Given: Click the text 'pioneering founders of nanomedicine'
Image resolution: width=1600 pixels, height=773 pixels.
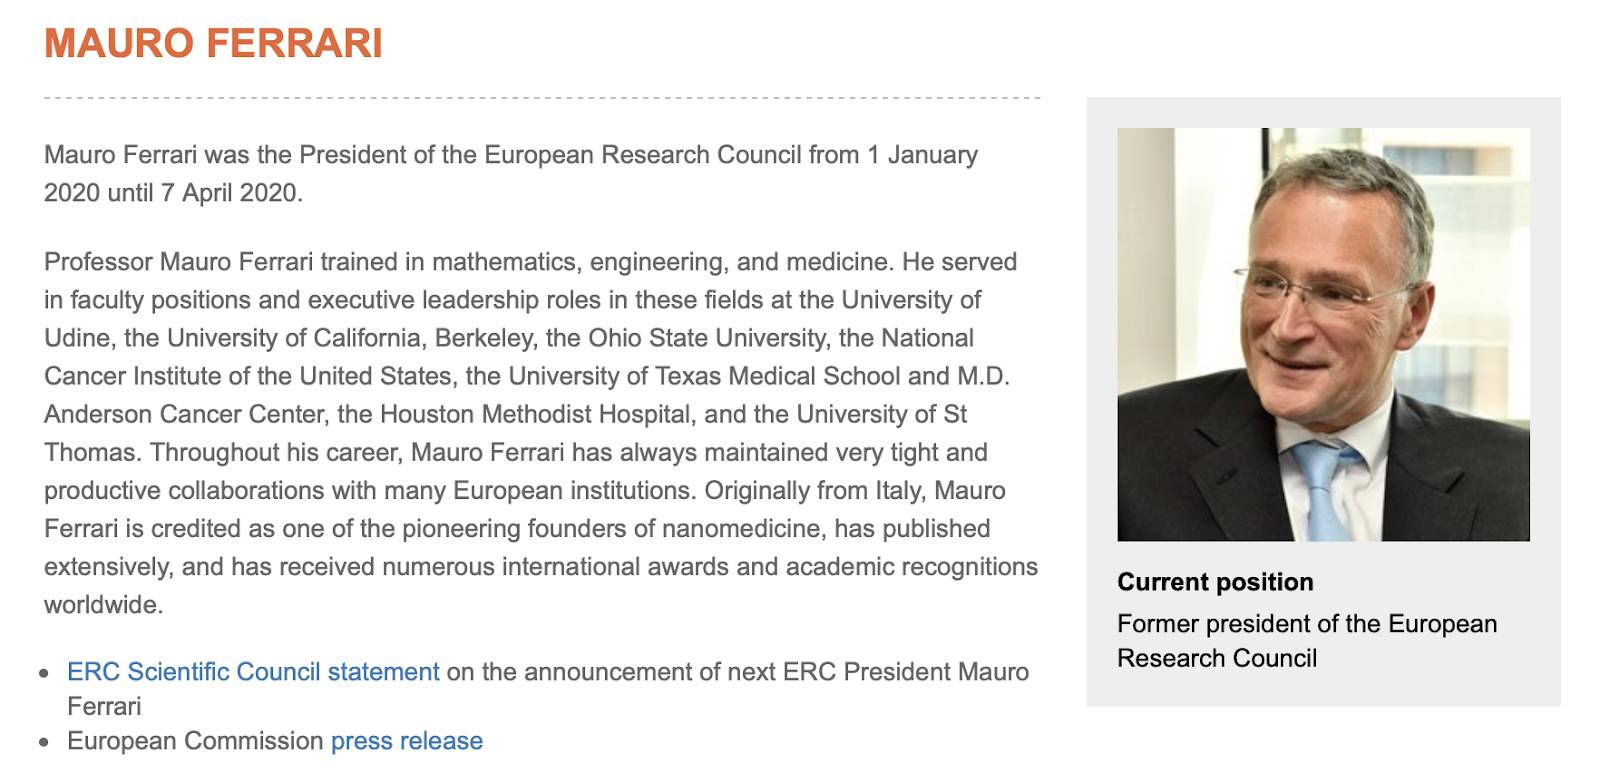Looking at the screenshot, I should [611, 529].
